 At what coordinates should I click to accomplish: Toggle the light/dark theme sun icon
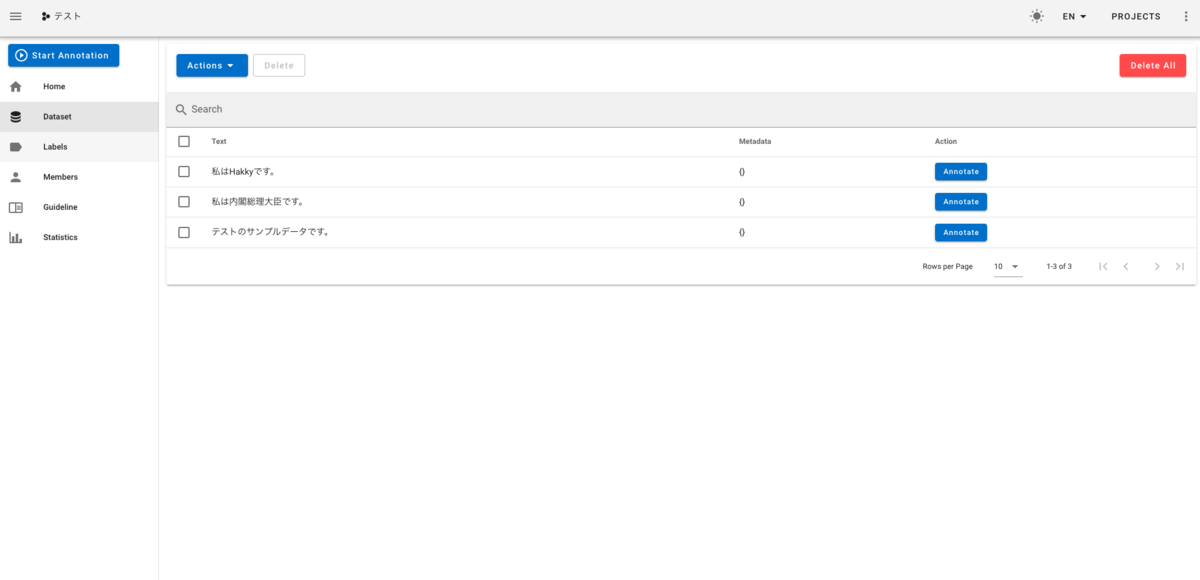pos(1037,16)
